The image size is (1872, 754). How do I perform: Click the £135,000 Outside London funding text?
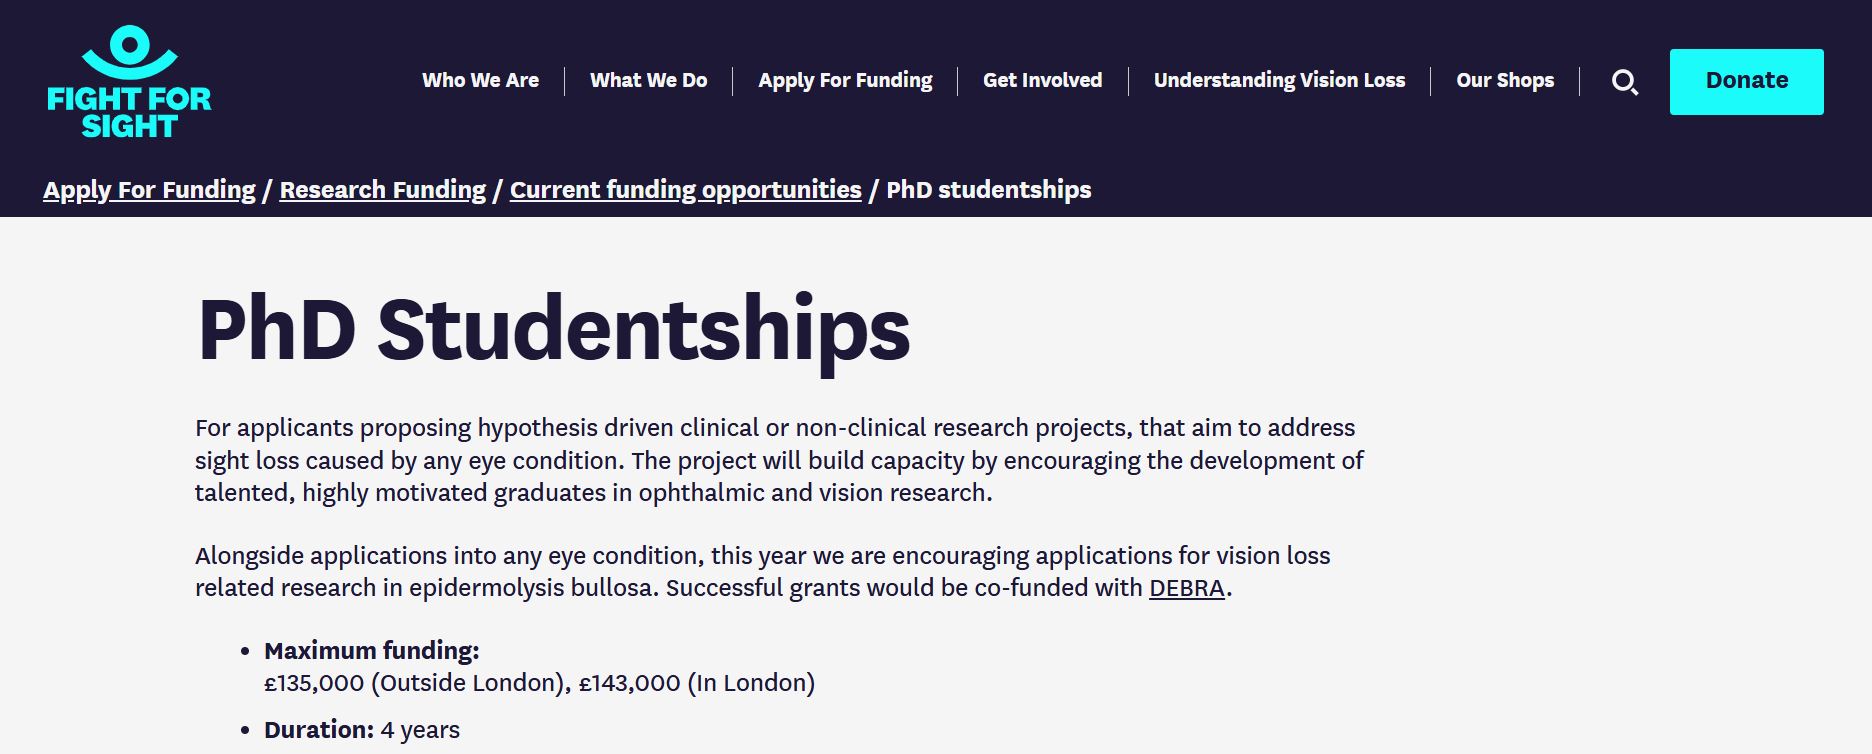click(417, 683)
